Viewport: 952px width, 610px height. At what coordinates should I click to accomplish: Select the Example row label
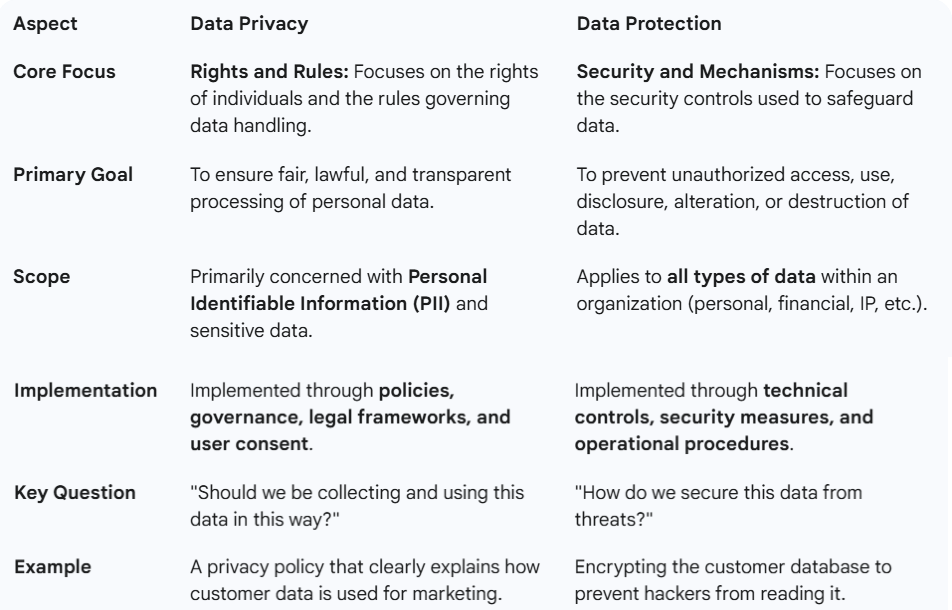(x=52, y=567)
